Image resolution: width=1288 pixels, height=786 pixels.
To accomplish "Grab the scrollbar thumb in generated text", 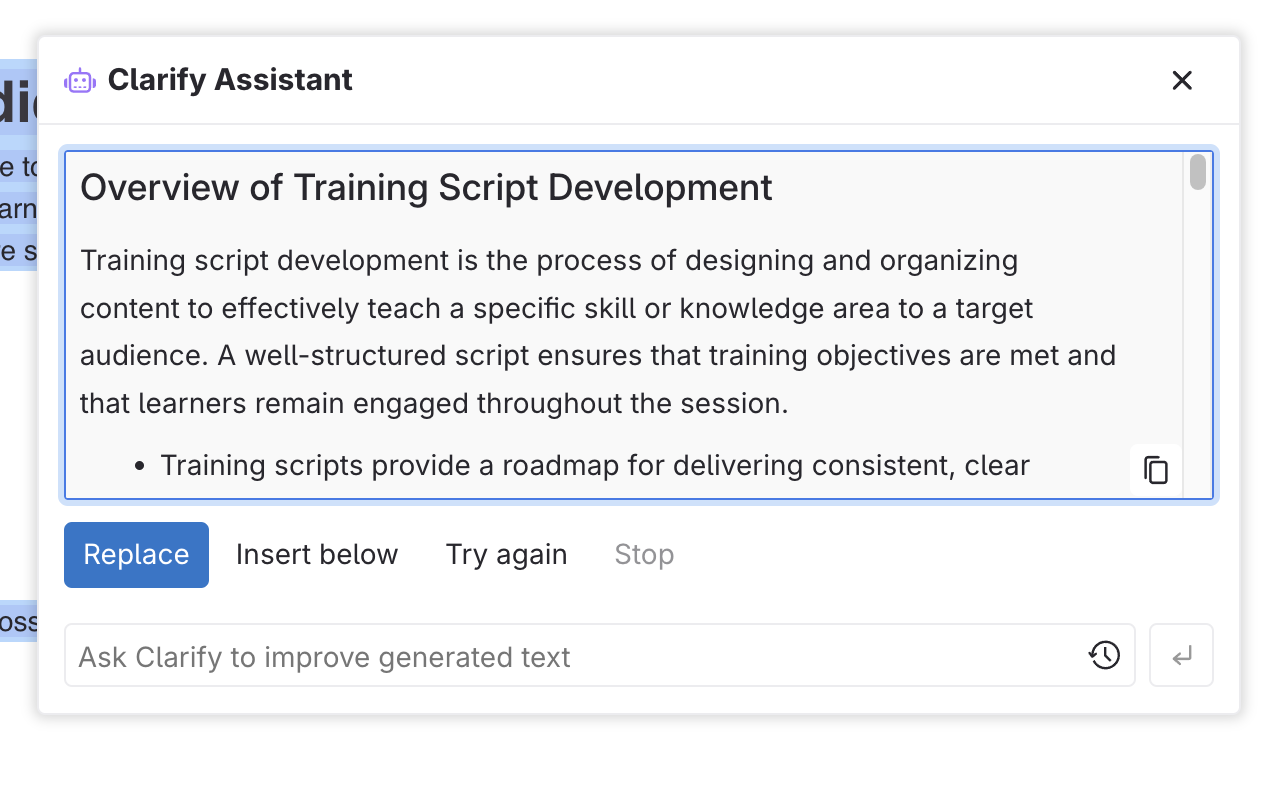I will tap(1197, 172).
